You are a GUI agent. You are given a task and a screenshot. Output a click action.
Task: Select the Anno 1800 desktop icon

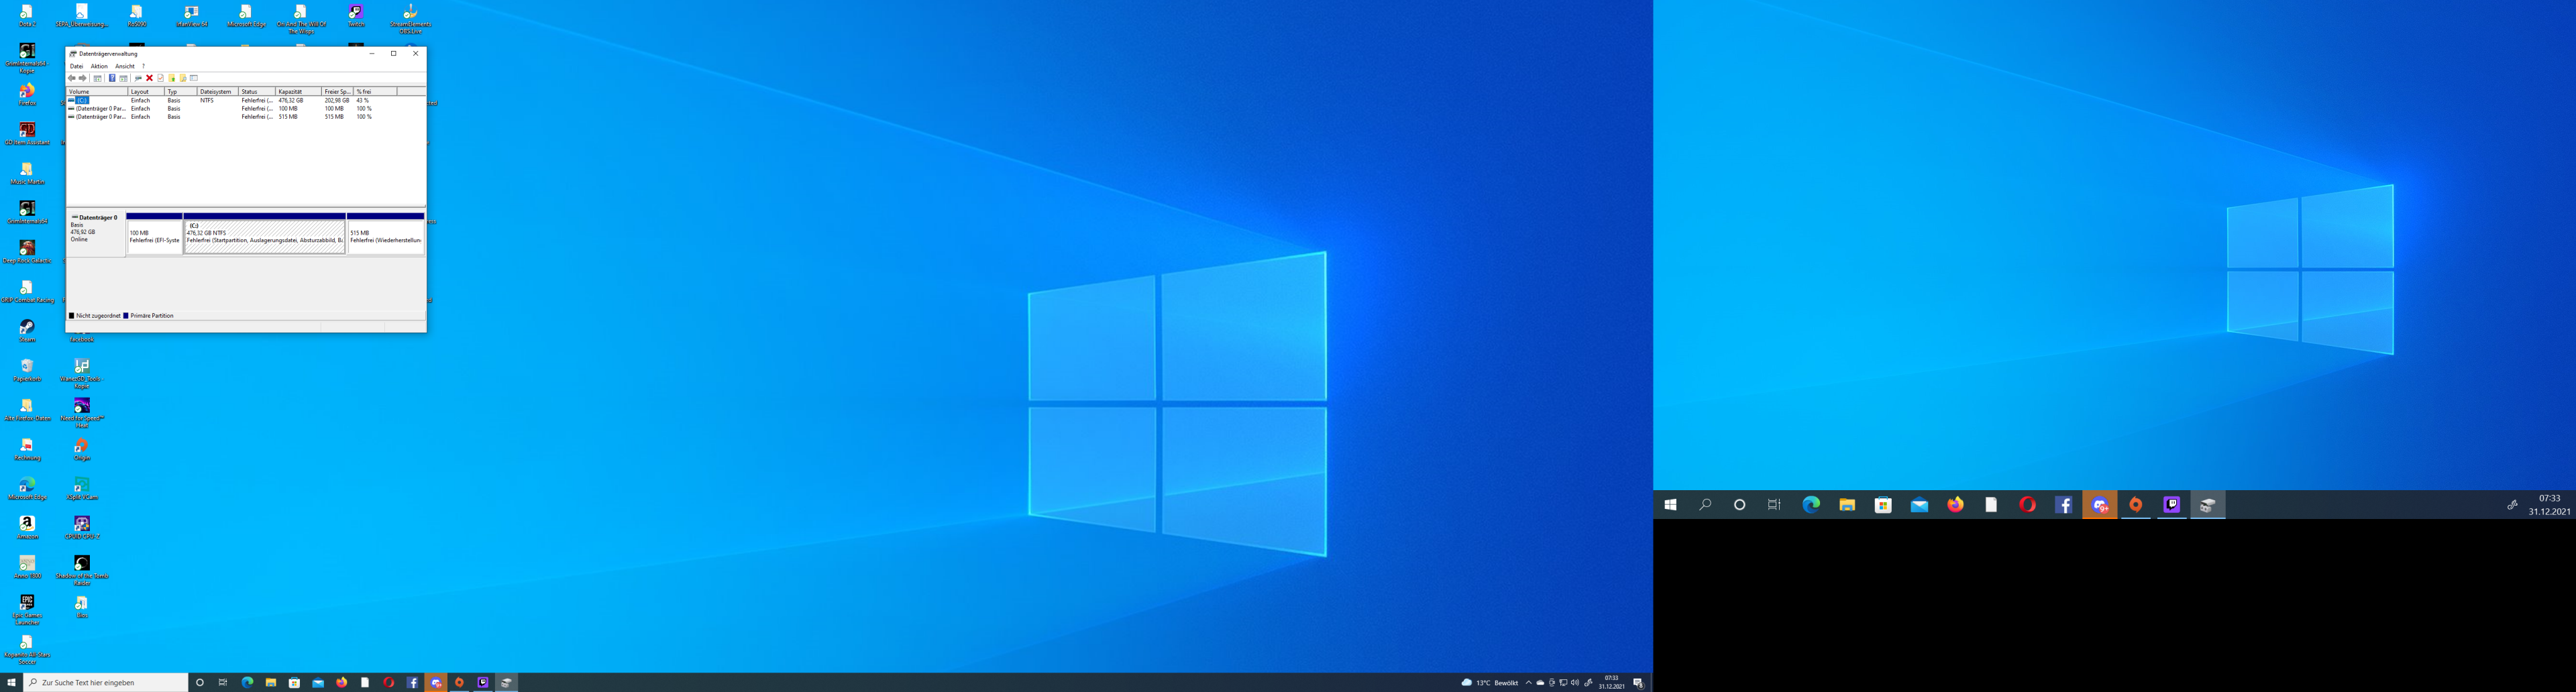tap(27, 568)
